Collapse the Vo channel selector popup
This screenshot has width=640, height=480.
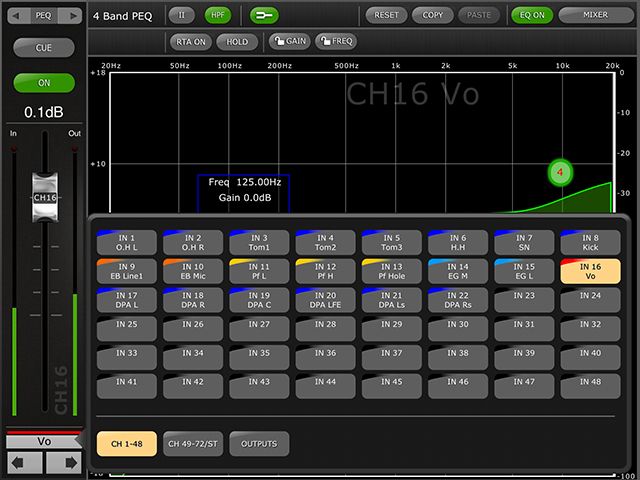tap(43, 440)
